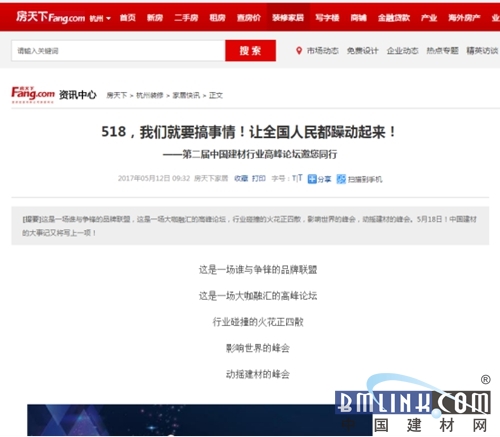The width and height of the screenshot is (500, 437).
Task: Click the blue 分享 share plus icon
Action: point(312,179)
